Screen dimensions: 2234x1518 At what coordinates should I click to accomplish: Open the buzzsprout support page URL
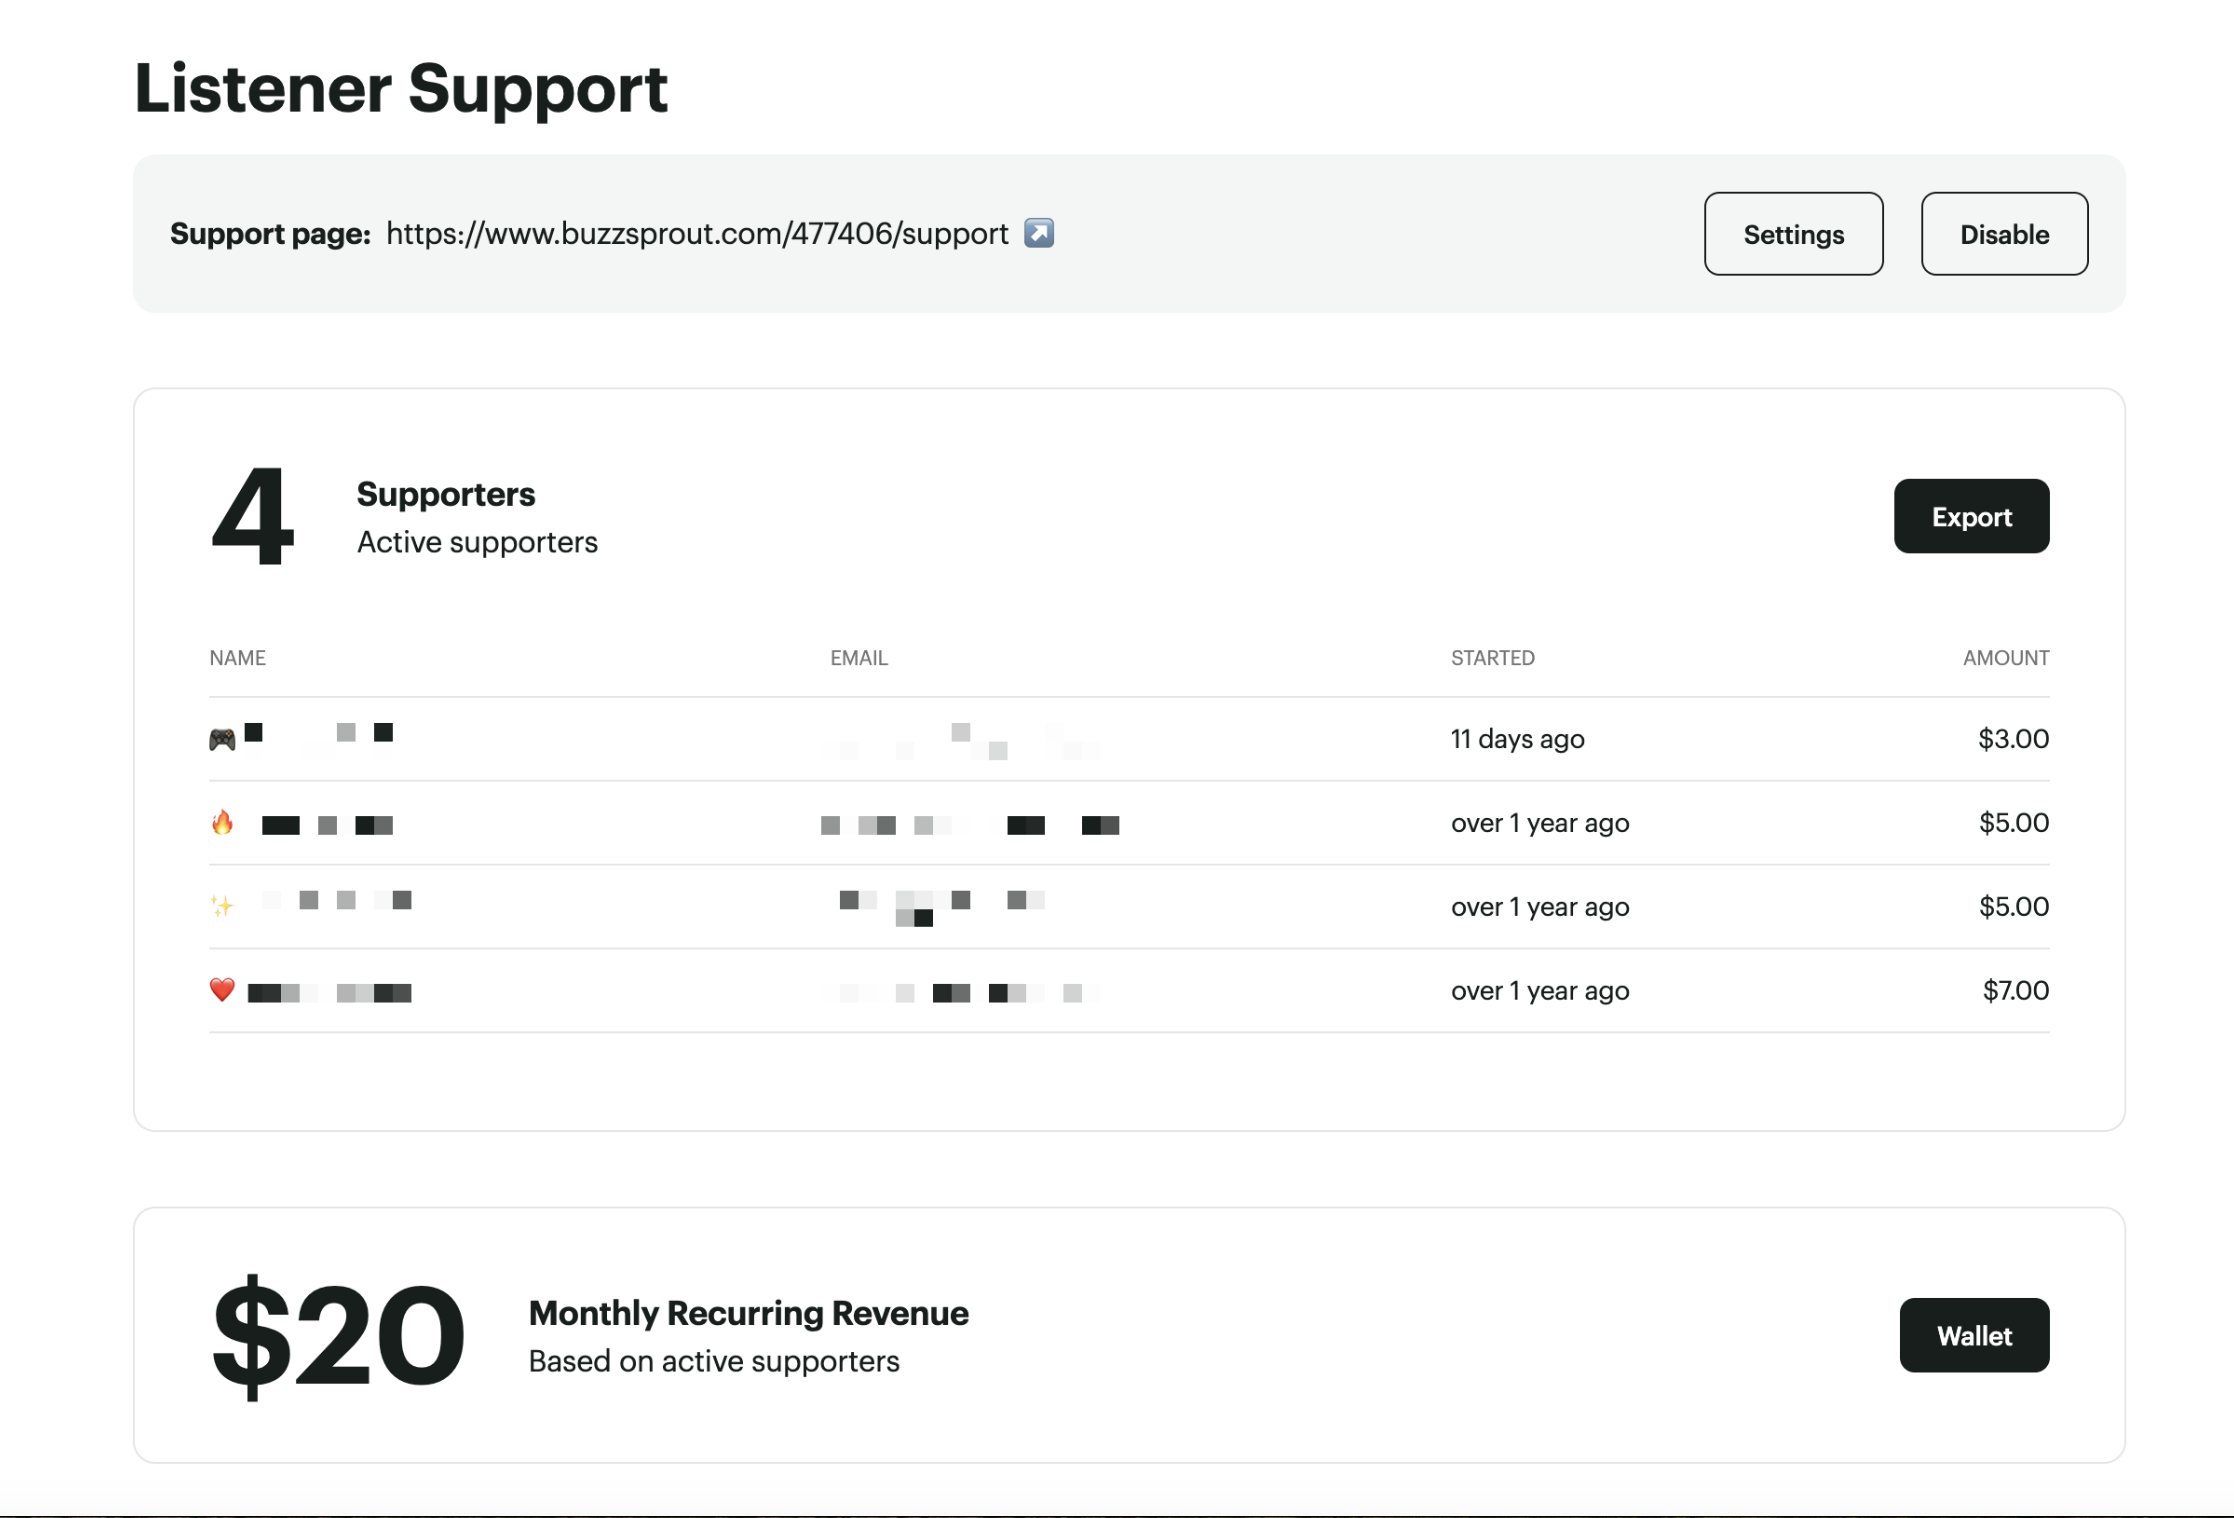pos(697,234)
